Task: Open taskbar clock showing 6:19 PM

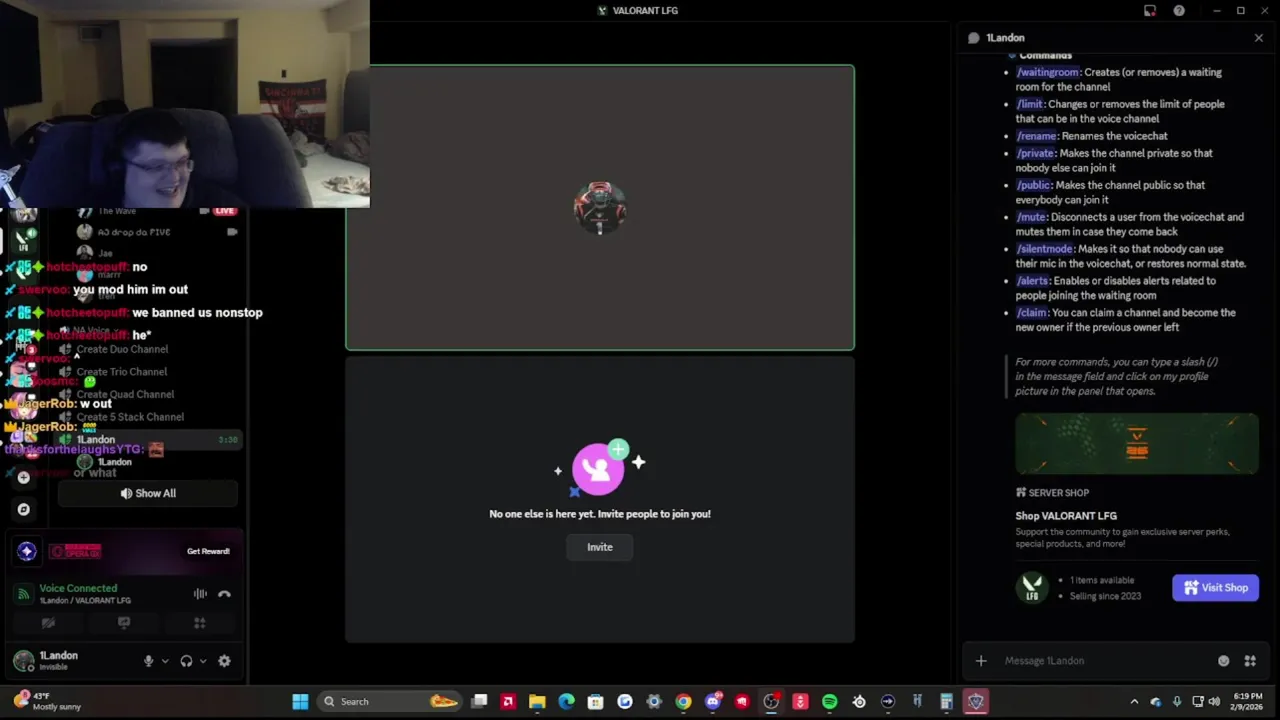Action: tap(1247, 701)
